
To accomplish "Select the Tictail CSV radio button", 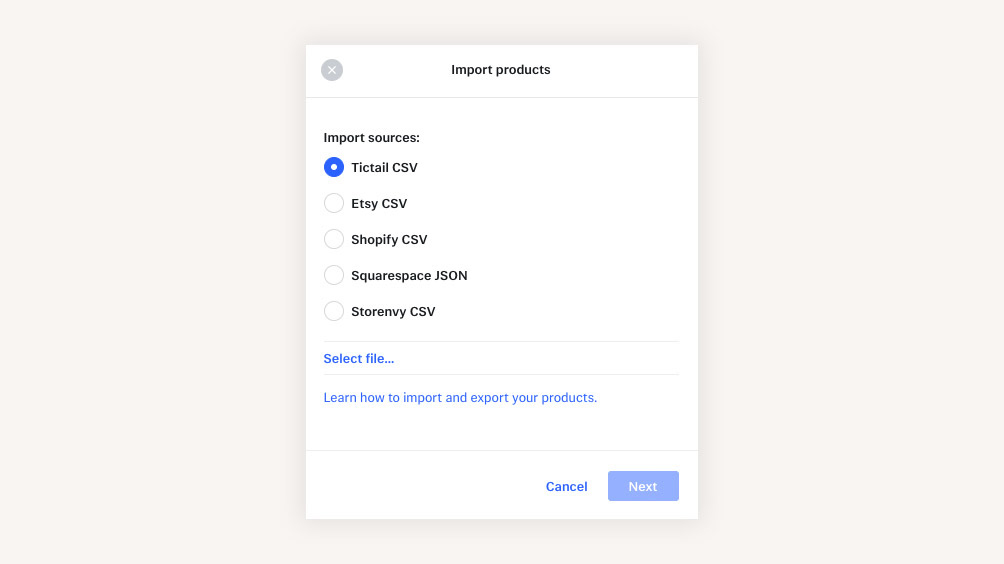I will point(334,167).
